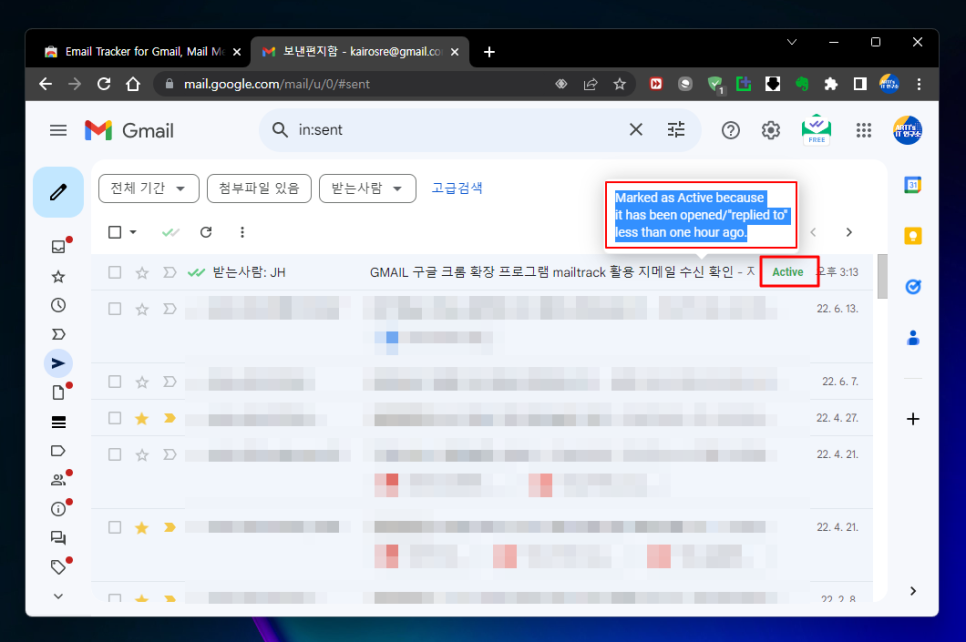Open the Google account avatar
The image size is (966, 642).
(x=907, y=131)
